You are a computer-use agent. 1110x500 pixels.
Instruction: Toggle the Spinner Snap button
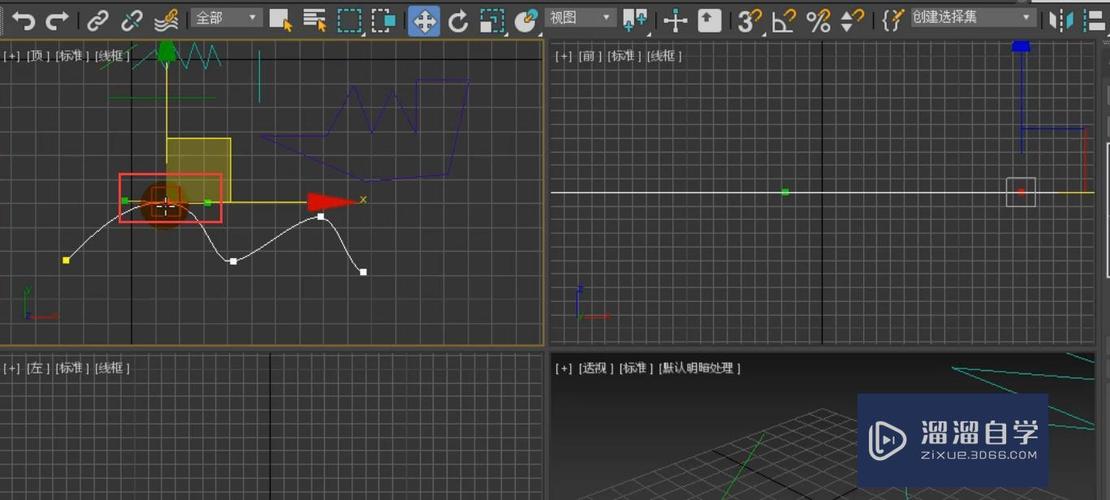coord(852,21)
